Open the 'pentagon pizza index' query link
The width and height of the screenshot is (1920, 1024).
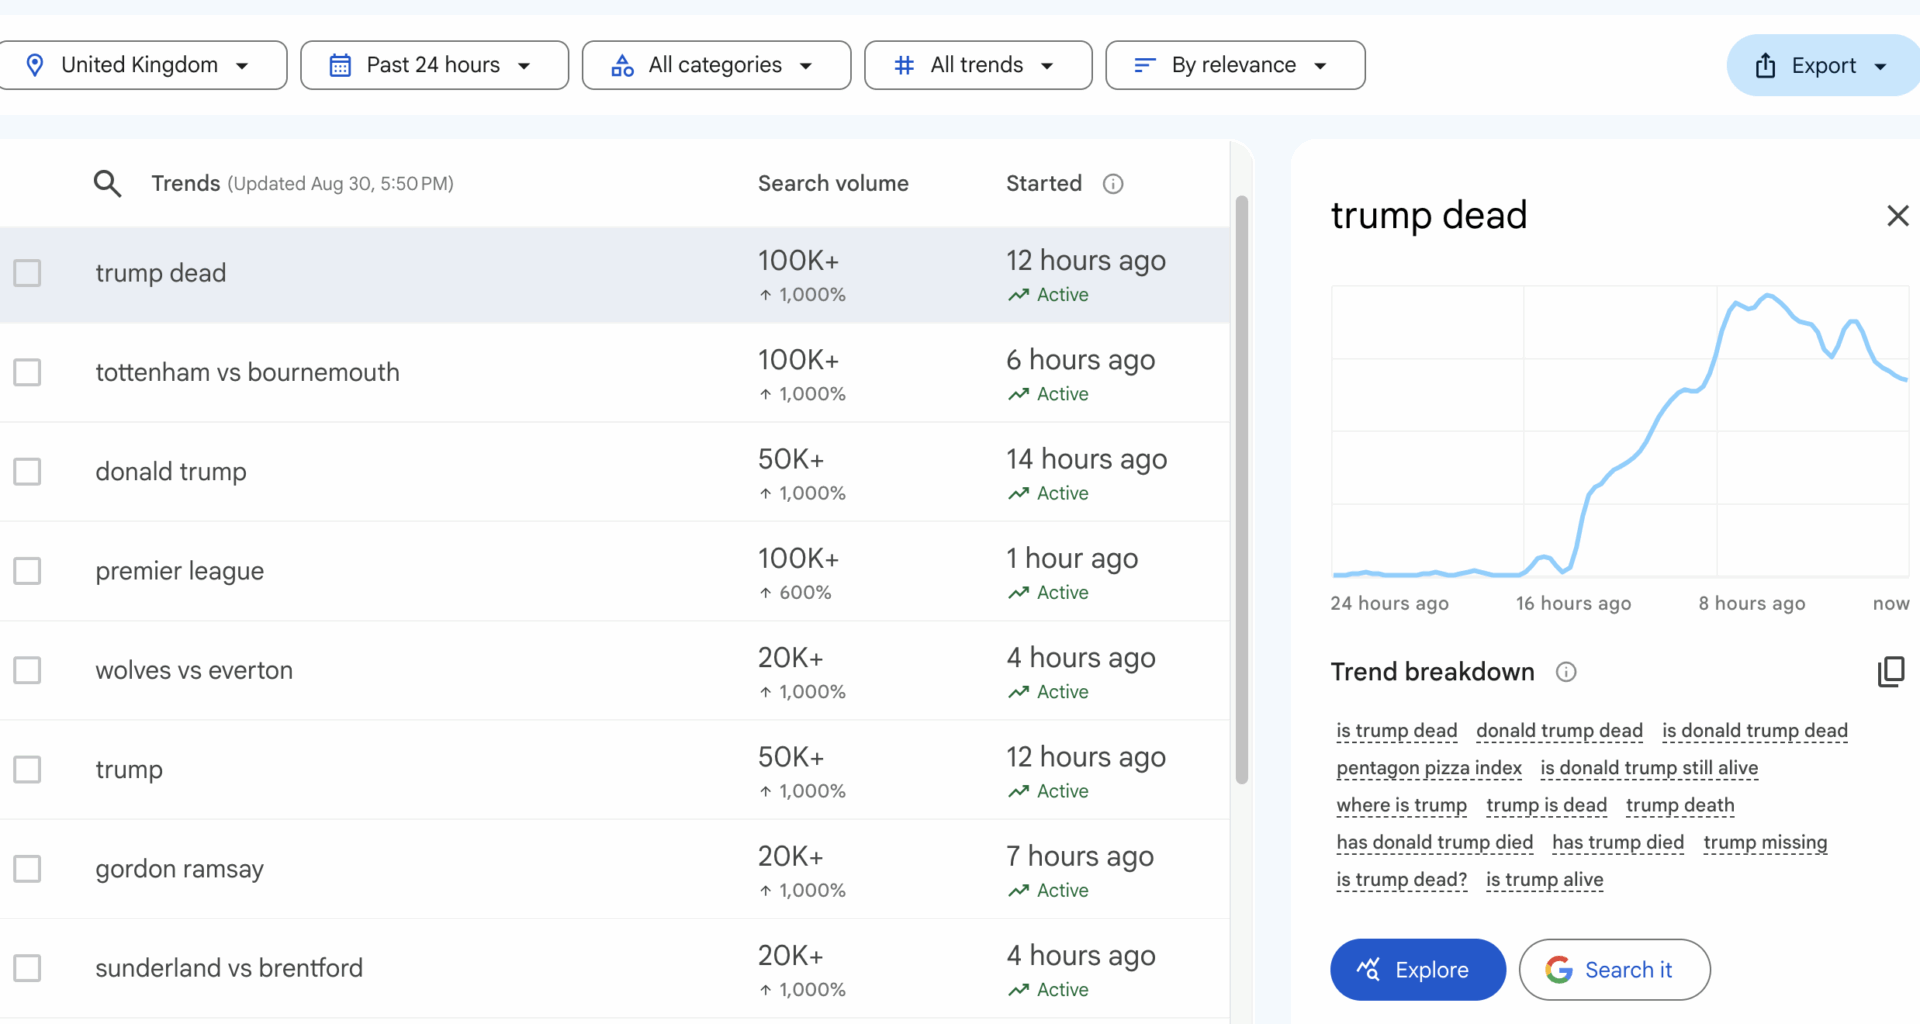click(1429, 768)
